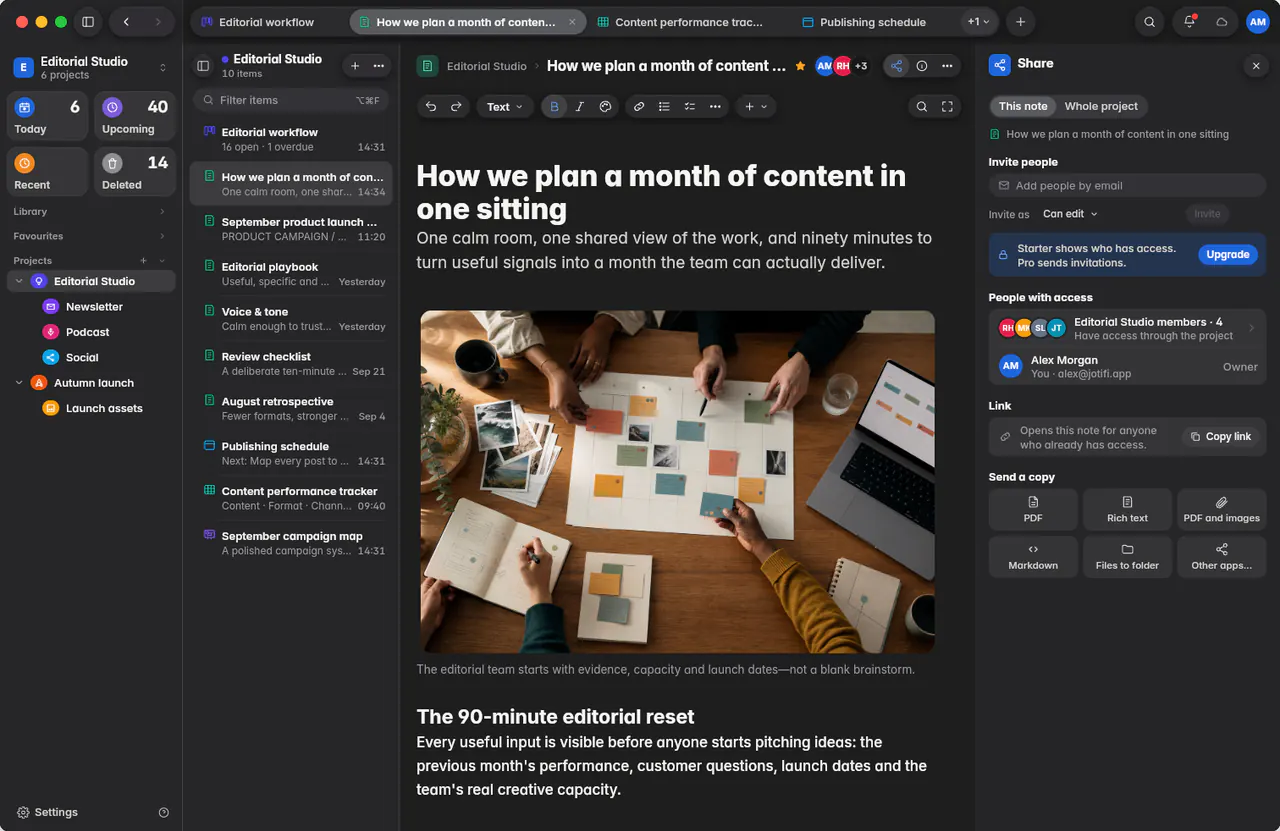Open notifications bell

(x=1189, y=22)
